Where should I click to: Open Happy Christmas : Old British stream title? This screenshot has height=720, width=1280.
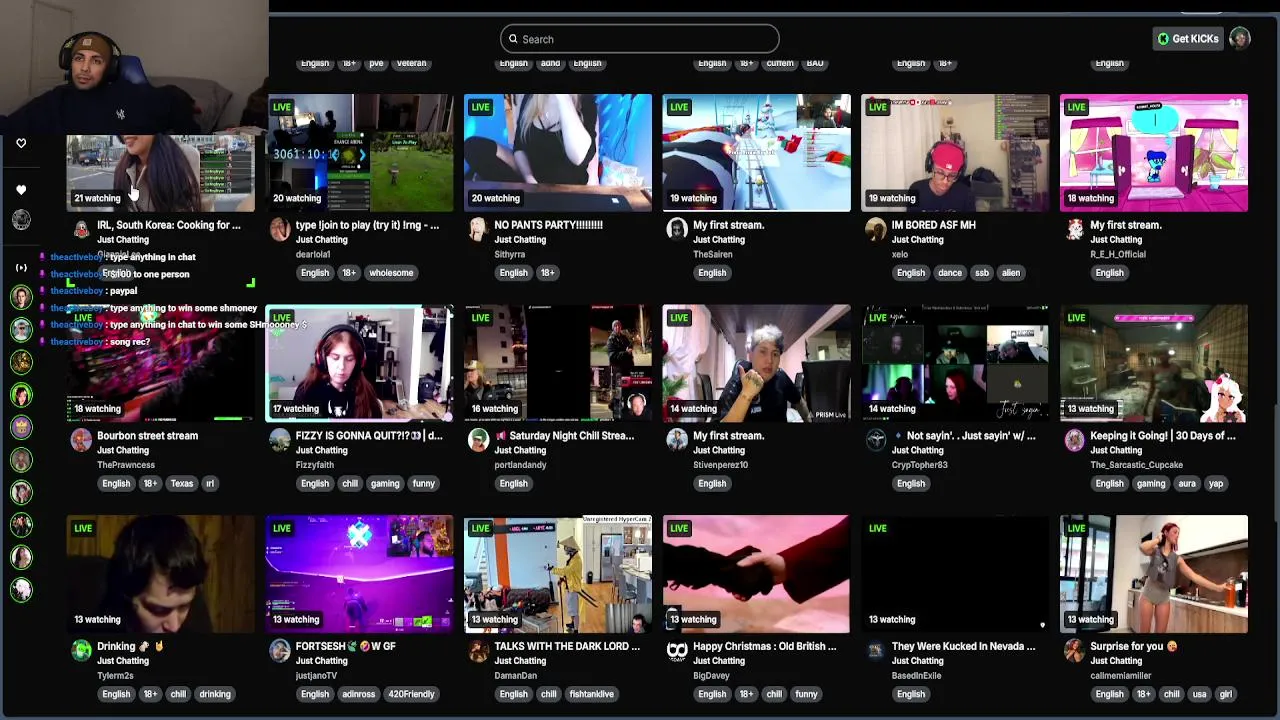[x=764, y=647]
